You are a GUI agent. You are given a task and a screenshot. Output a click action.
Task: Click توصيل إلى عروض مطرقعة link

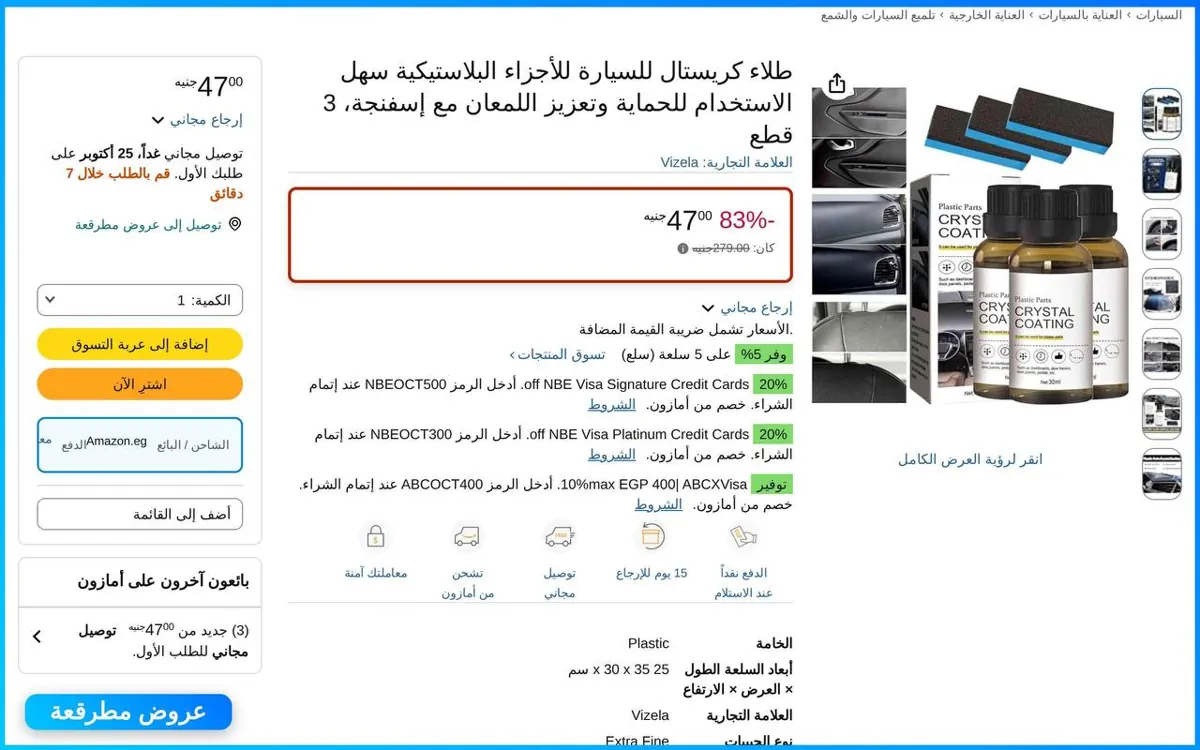(148, 224)
